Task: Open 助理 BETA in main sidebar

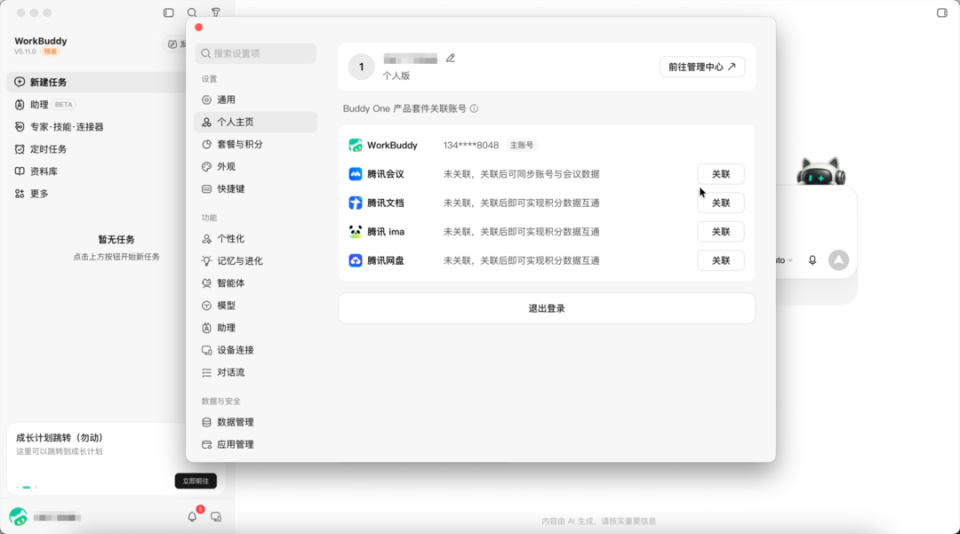Action: (96, 105)
